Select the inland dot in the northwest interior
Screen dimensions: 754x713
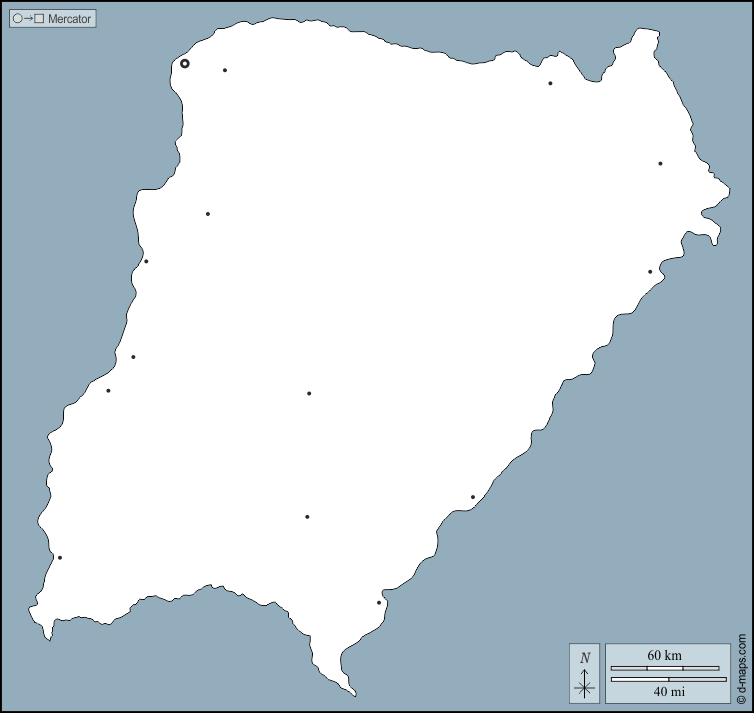tap(208, 213)
